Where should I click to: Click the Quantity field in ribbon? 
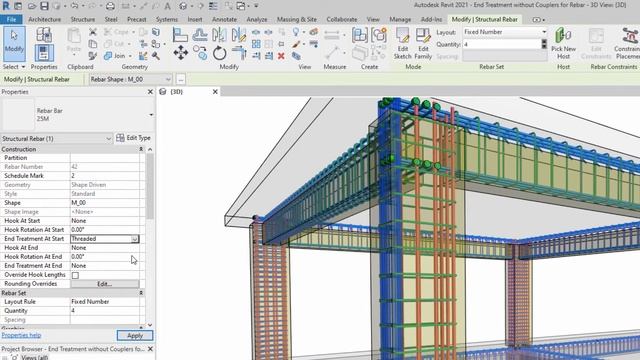pyautogui.click(x=502, y=44)
